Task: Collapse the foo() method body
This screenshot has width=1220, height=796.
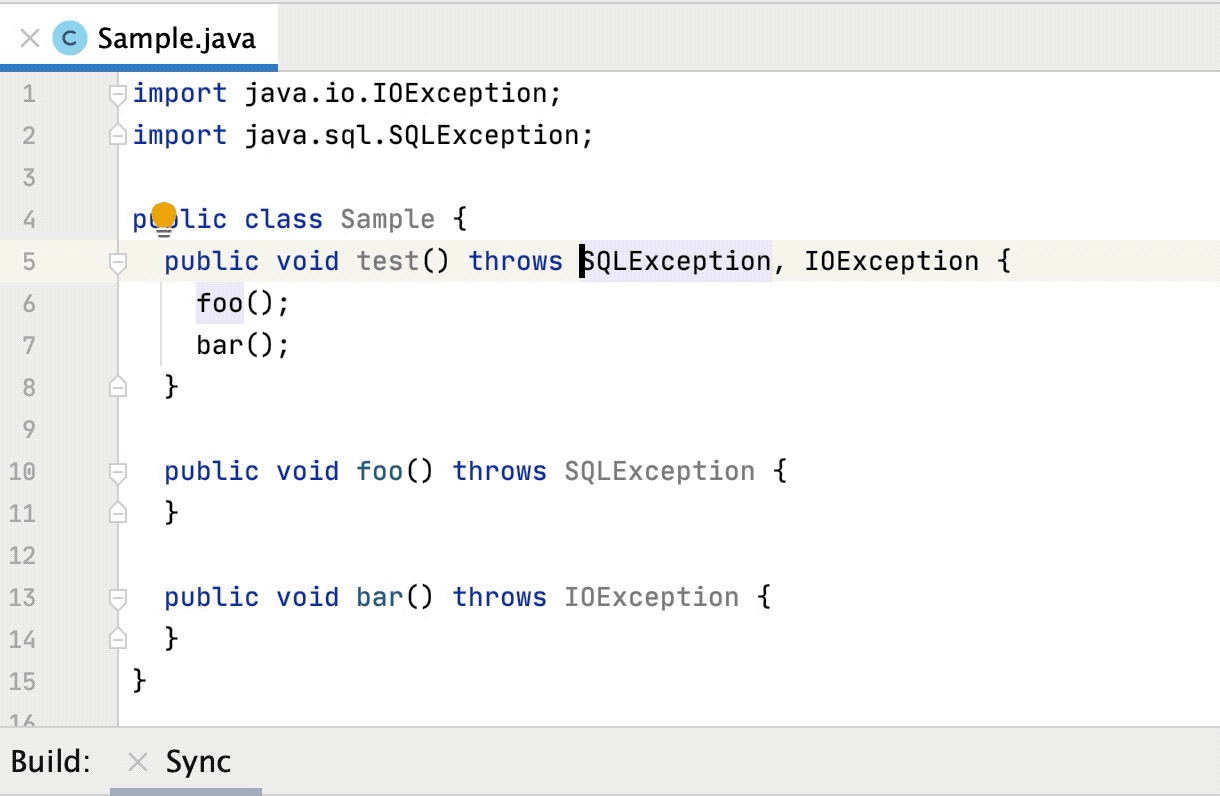Action: [x=117, y=470]
